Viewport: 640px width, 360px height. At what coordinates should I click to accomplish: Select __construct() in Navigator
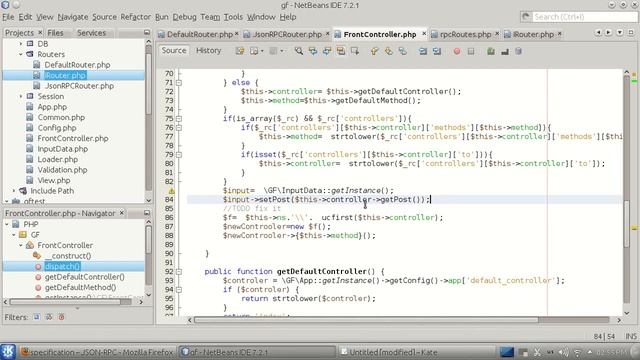click(68, 256)
